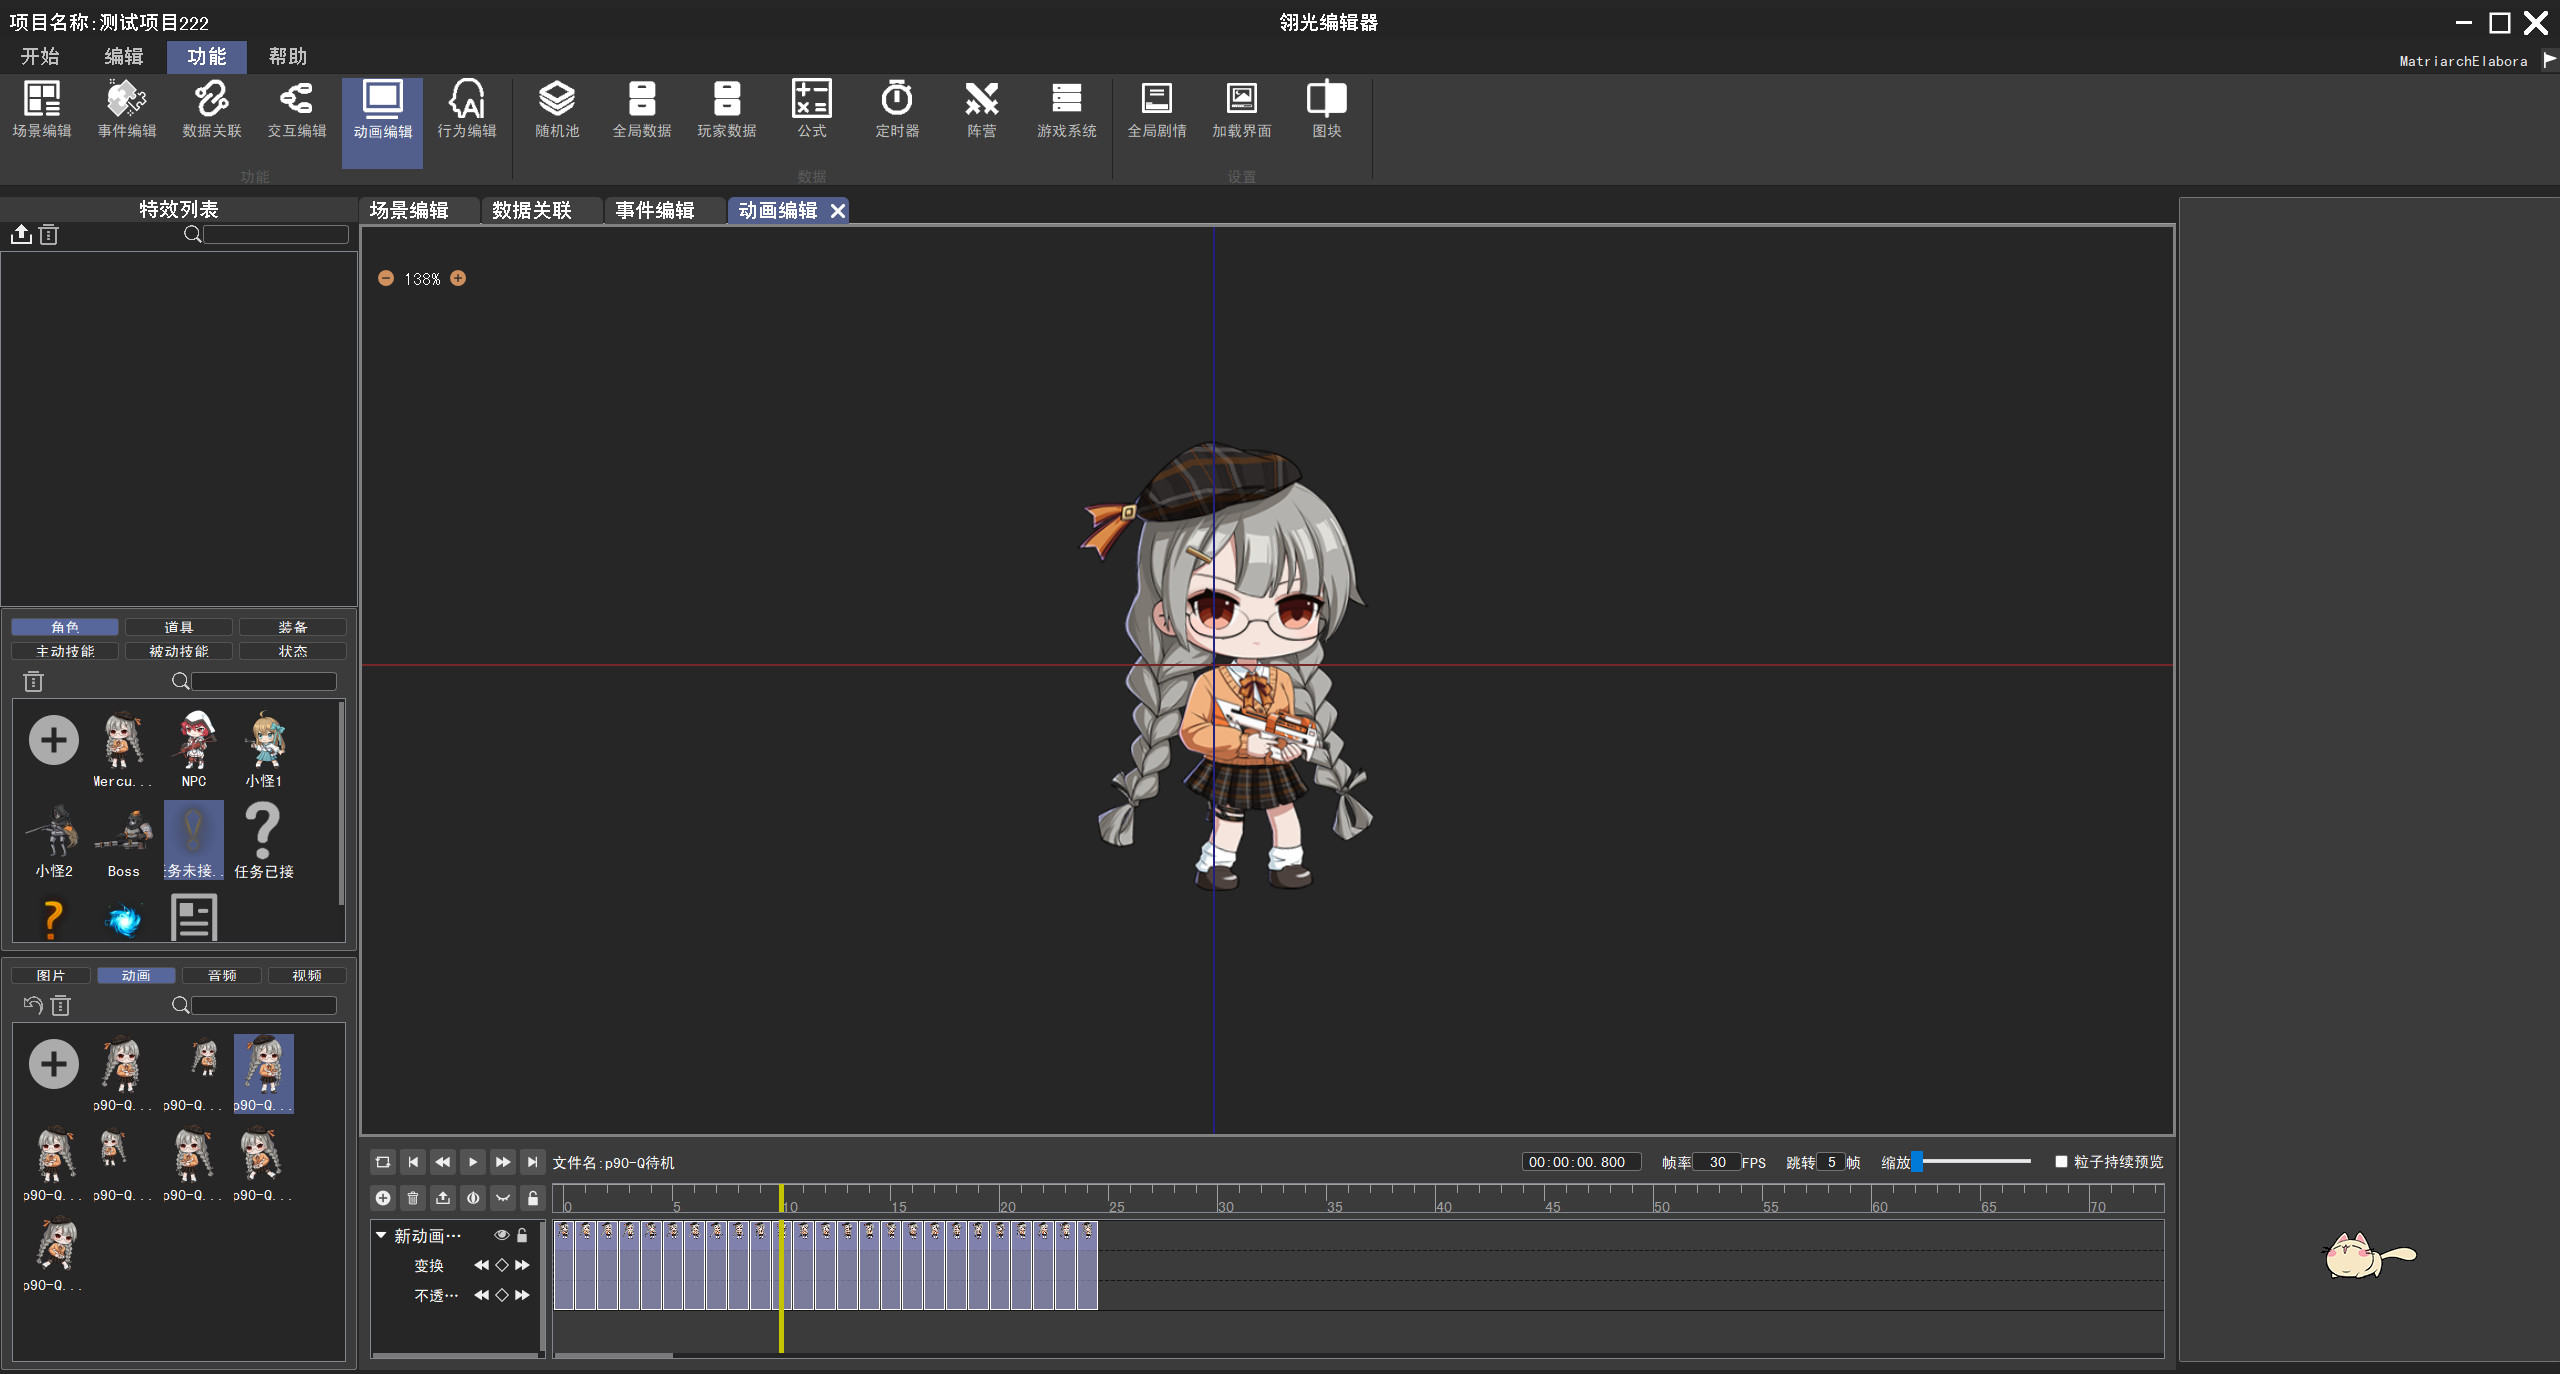Switch to the 数据关联 tab
The image size is (2560, 1374).
click(x=530, y=210)
